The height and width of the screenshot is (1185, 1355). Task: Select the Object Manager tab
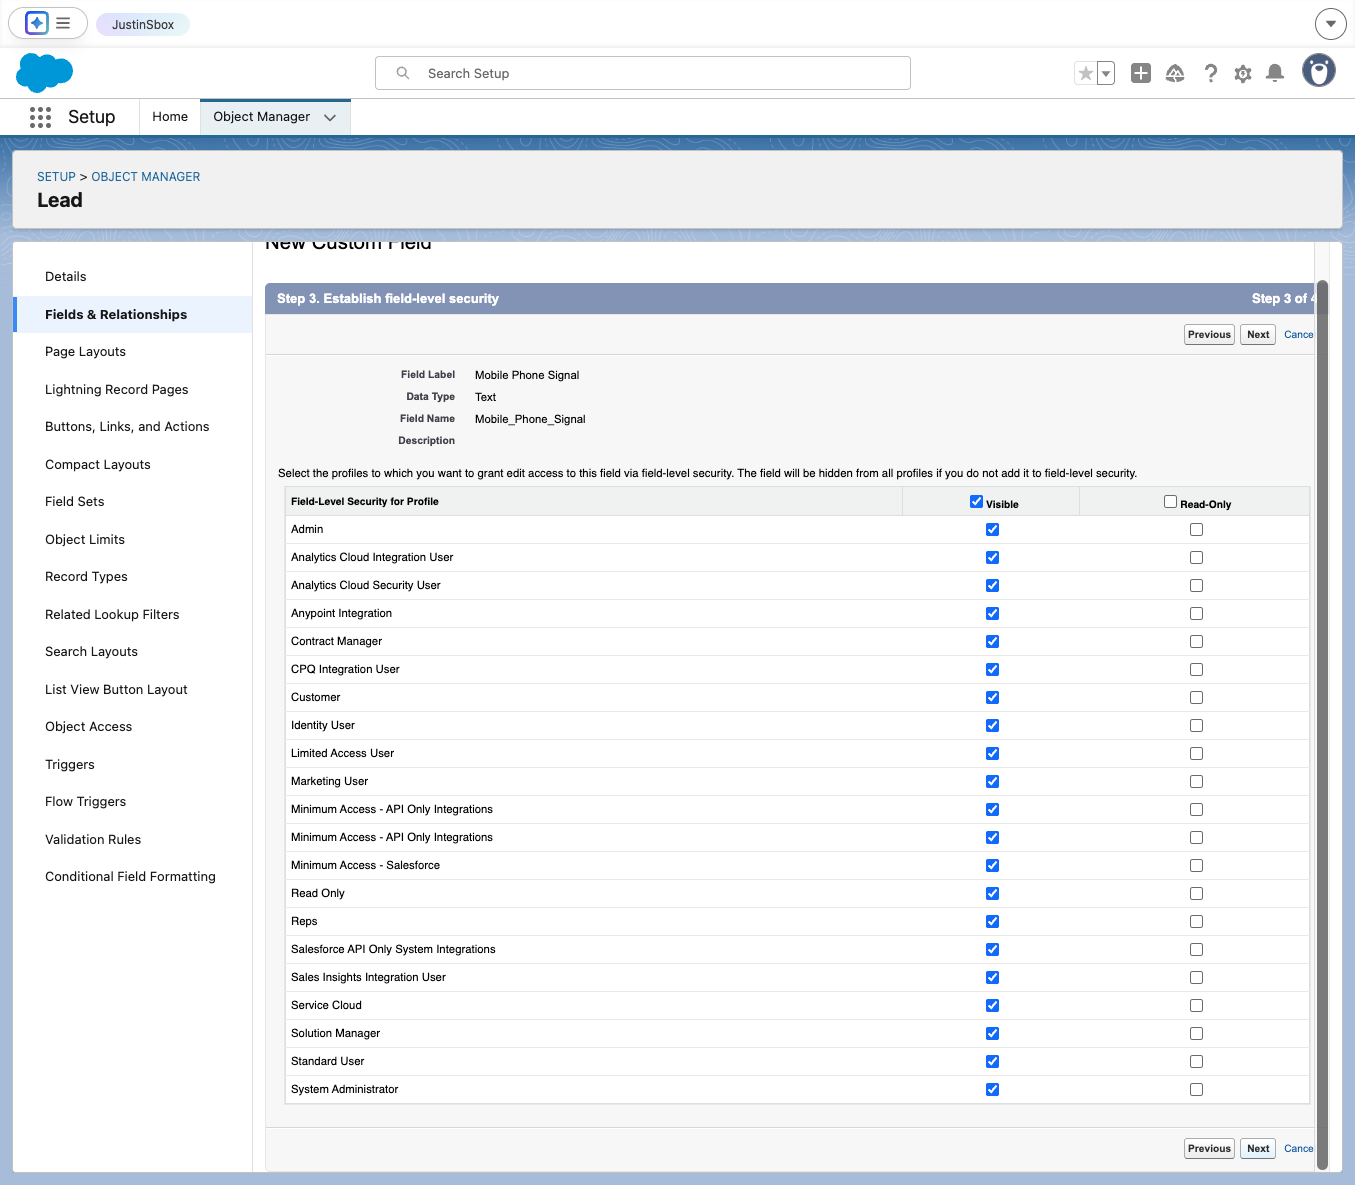click(262, 117)
